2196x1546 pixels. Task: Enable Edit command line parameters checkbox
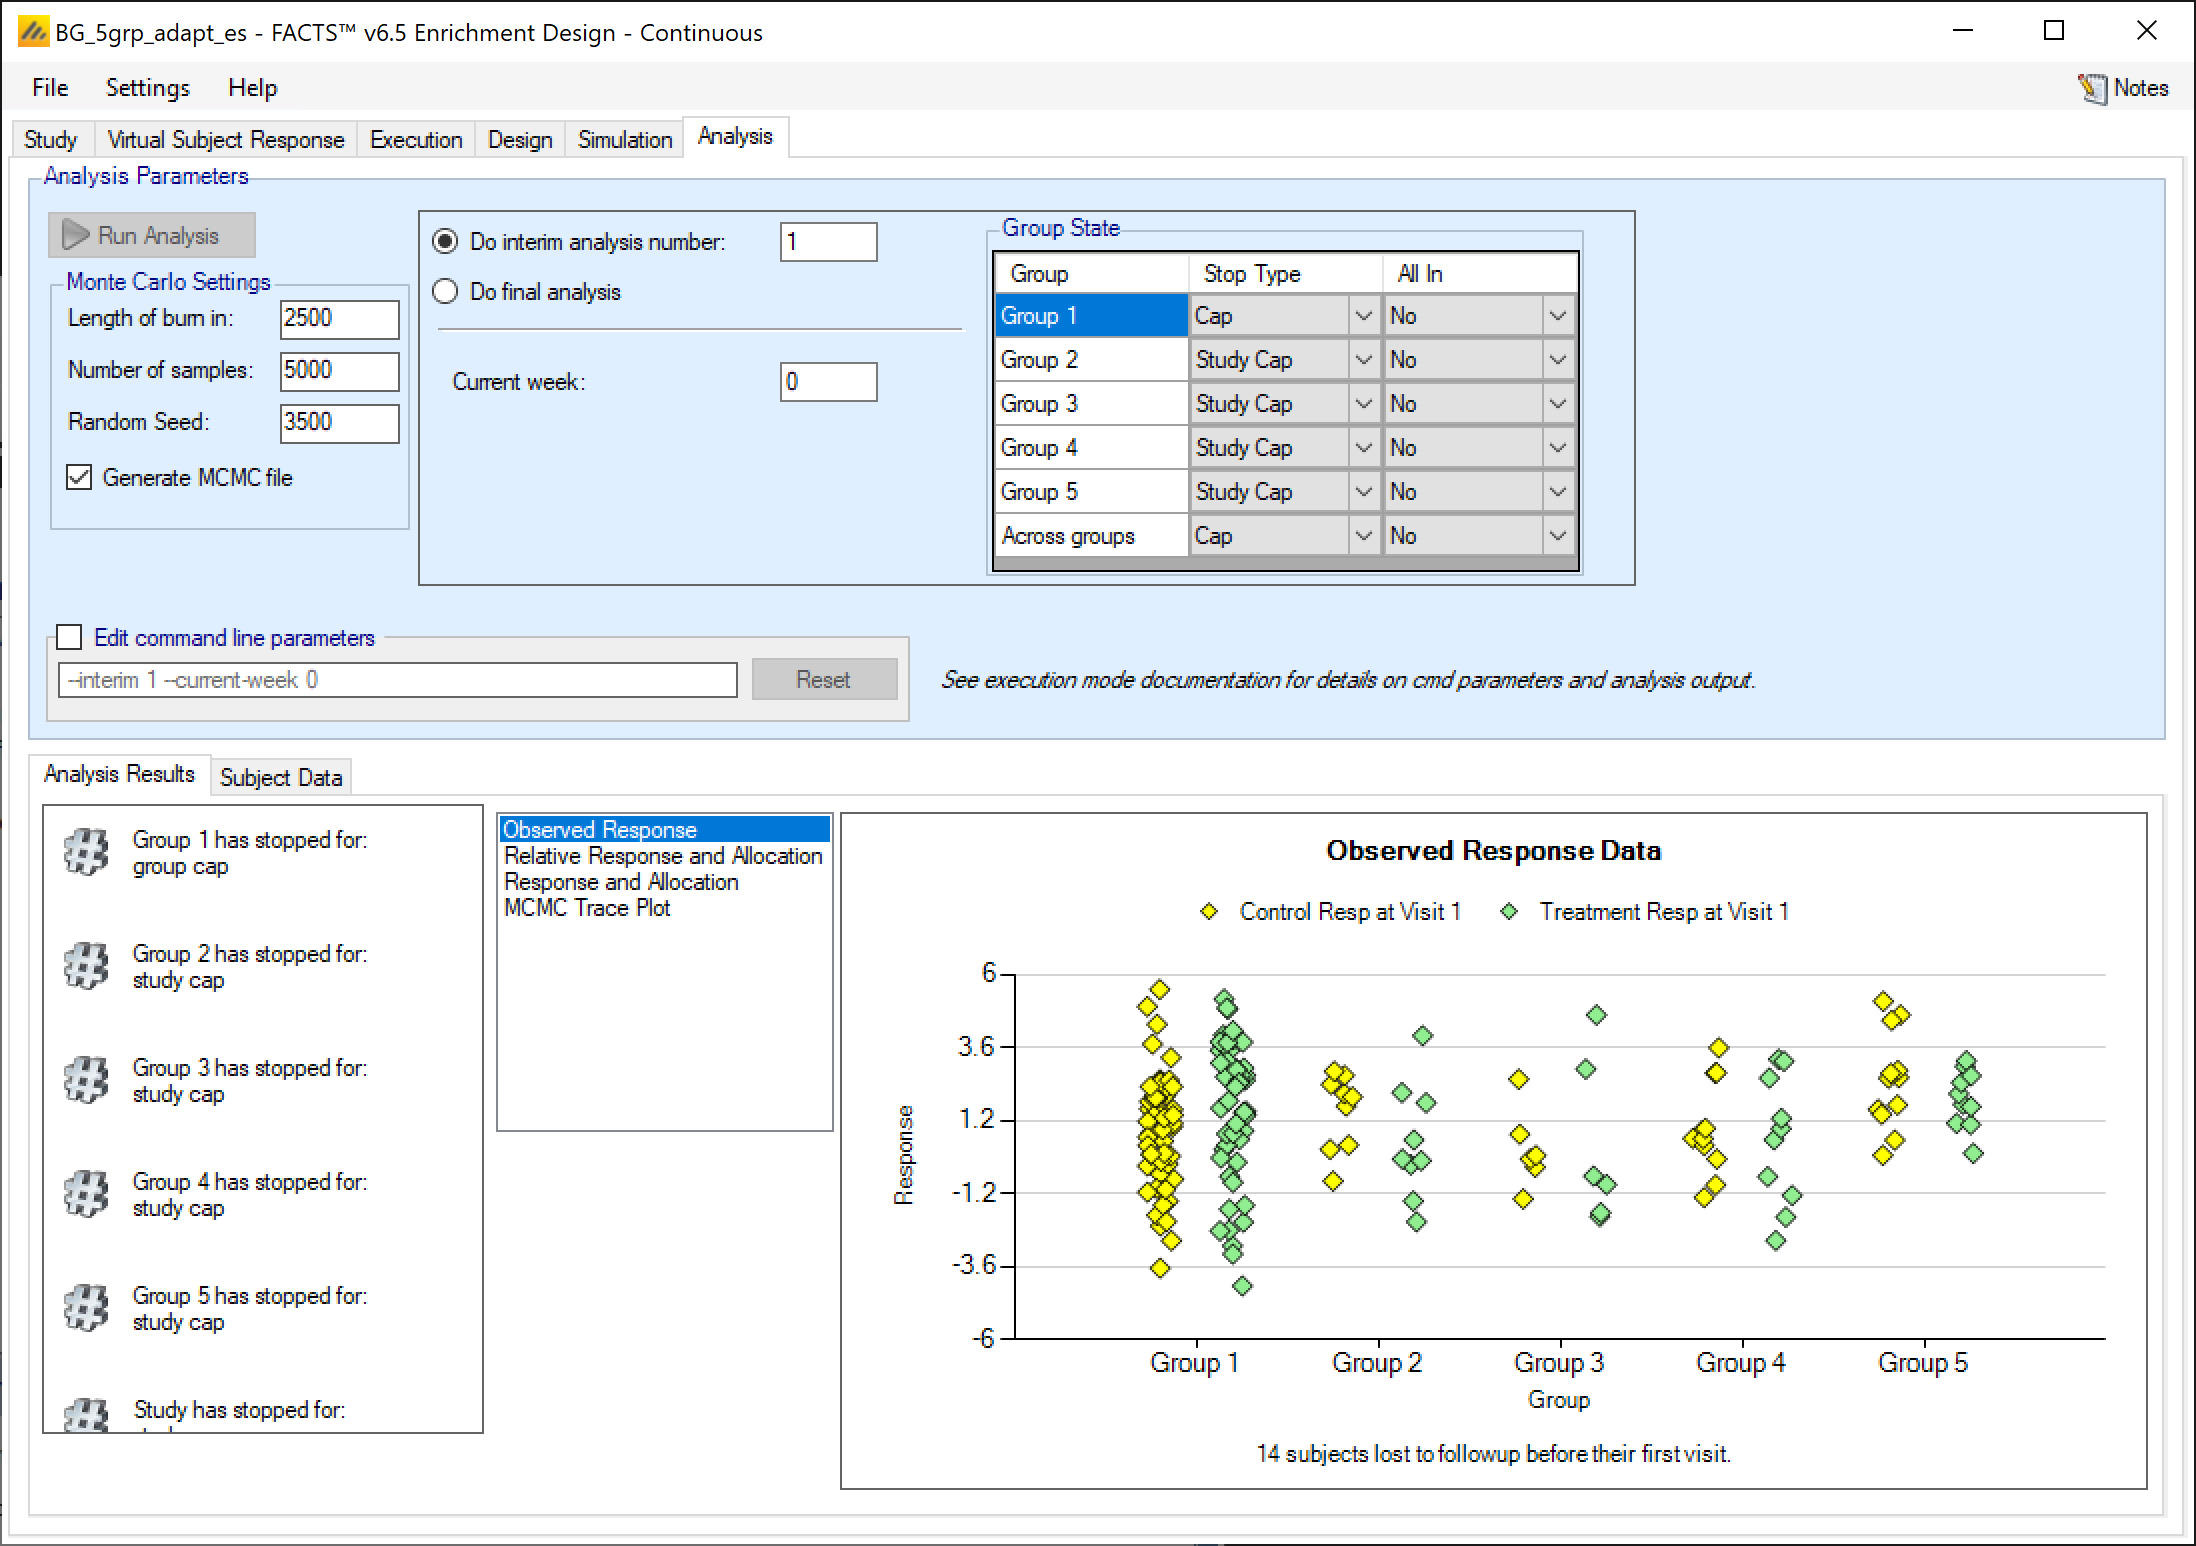point(69,638)
